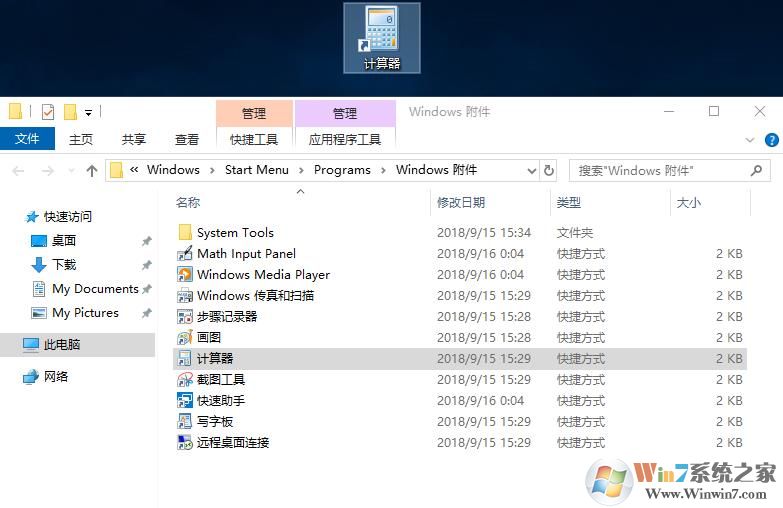Click the 远程桌面连接 remote desktop icon
This screenshot has height=508, width=783.
[185, 443]
